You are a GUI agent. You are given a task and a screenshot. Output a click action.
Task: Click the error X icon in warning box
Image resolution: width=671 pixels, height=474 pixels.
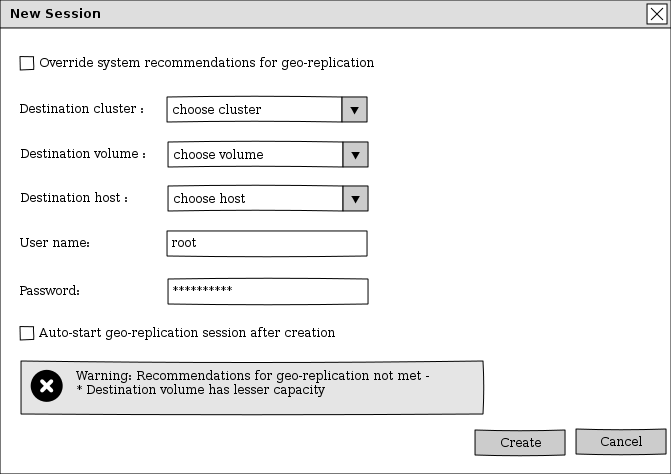point(47,386)
